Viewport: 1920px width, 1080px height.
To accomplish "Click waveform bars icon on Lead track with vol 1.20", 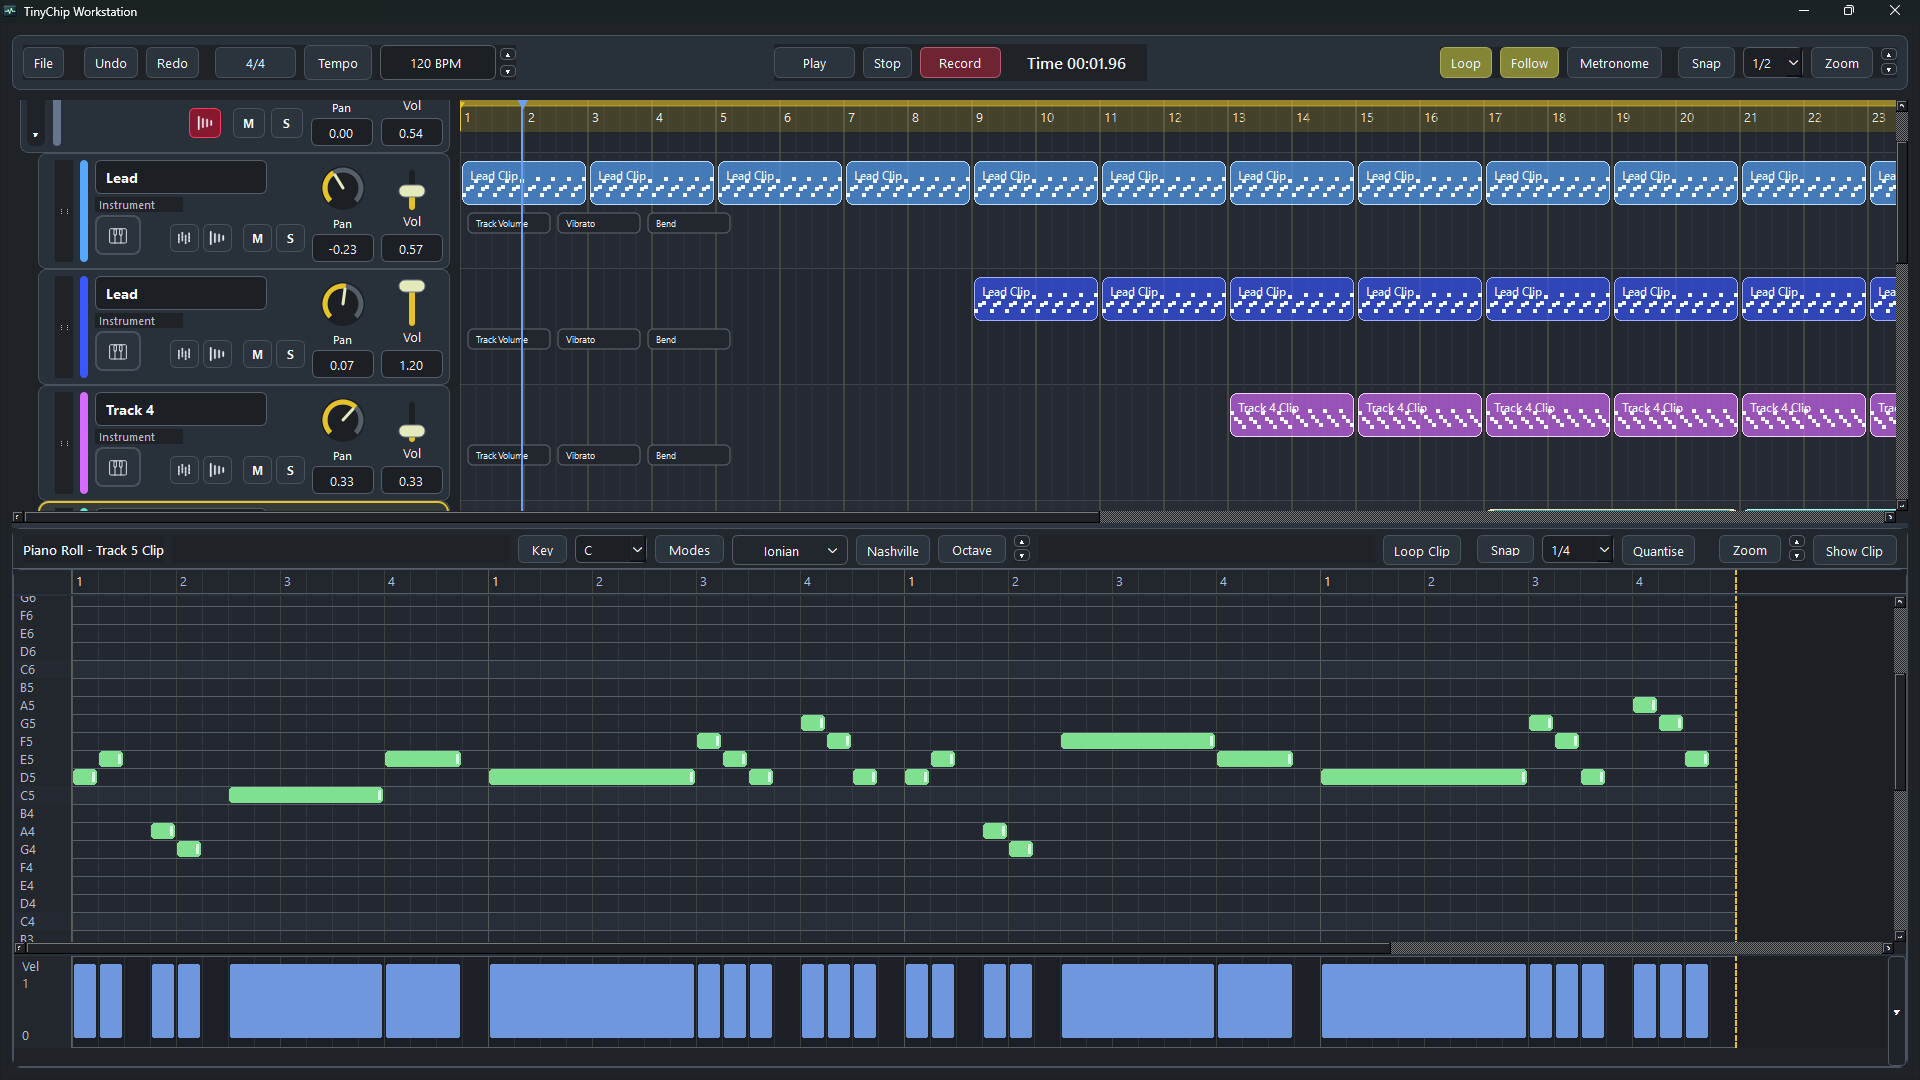I will click(217, 354).
